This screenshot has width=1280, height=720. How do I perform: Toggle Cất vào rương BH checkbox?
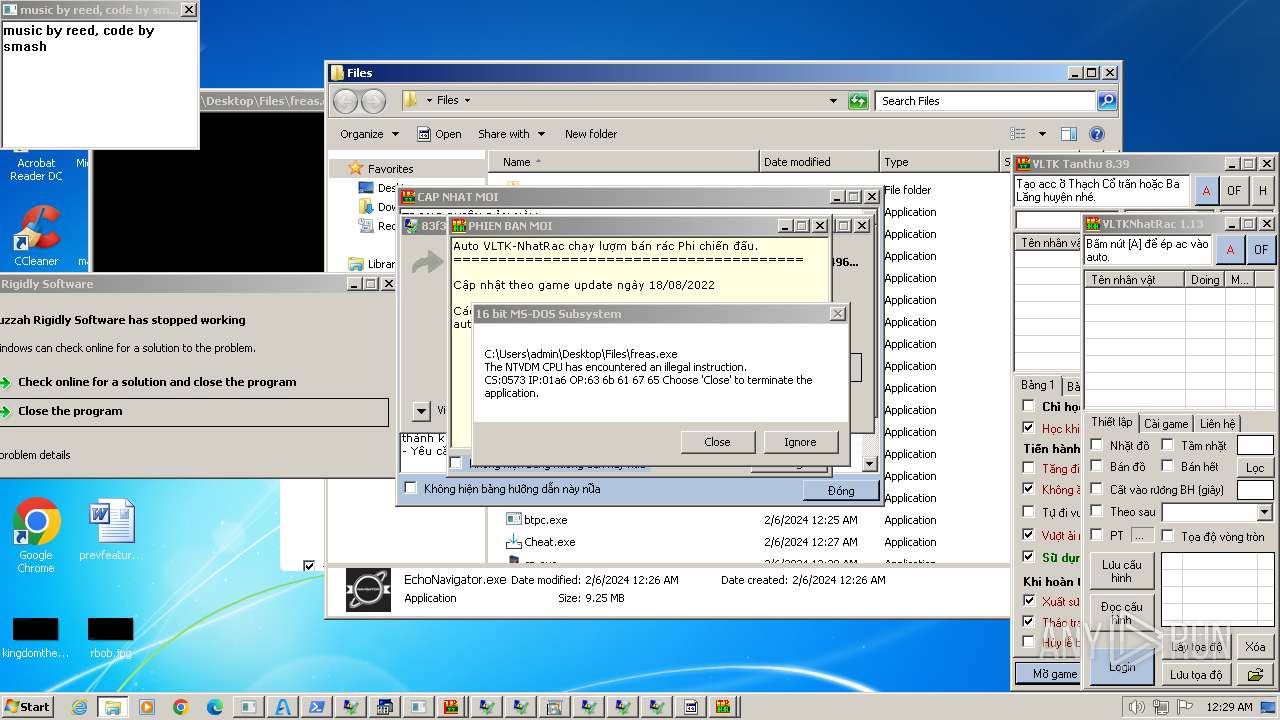1097,489
